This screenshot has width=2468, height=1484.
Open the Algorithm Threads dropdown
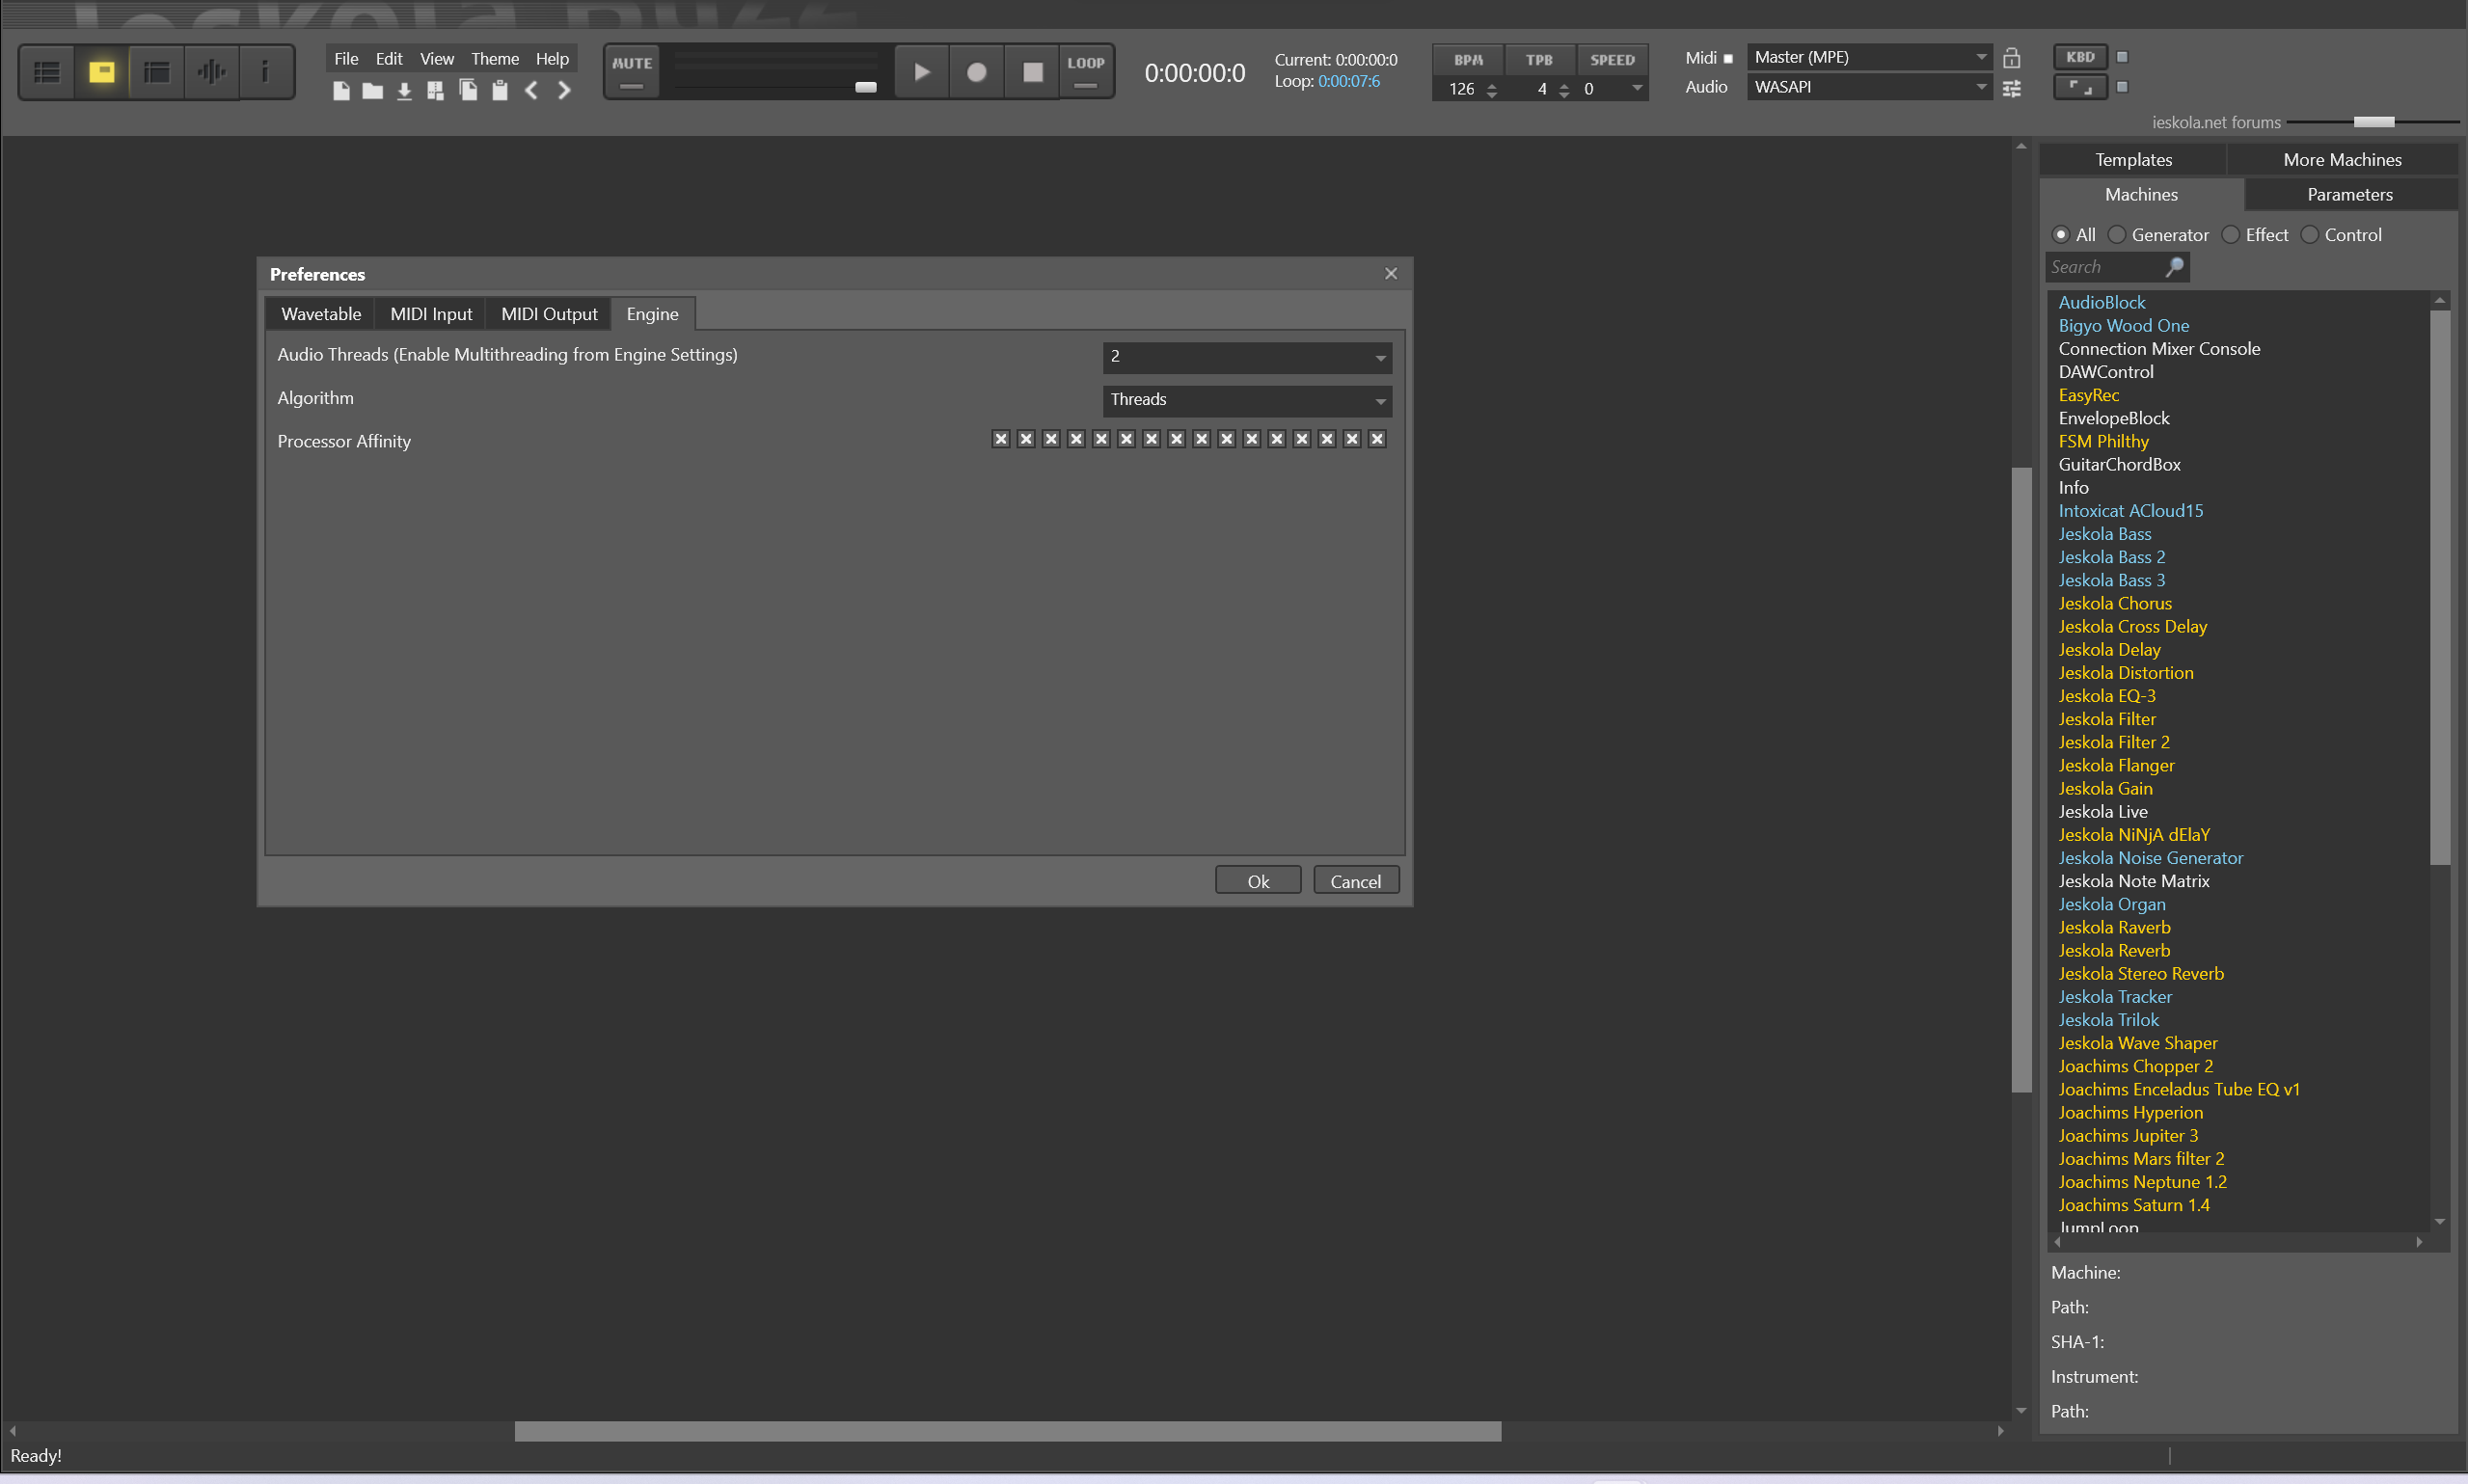click(1247, 400)
